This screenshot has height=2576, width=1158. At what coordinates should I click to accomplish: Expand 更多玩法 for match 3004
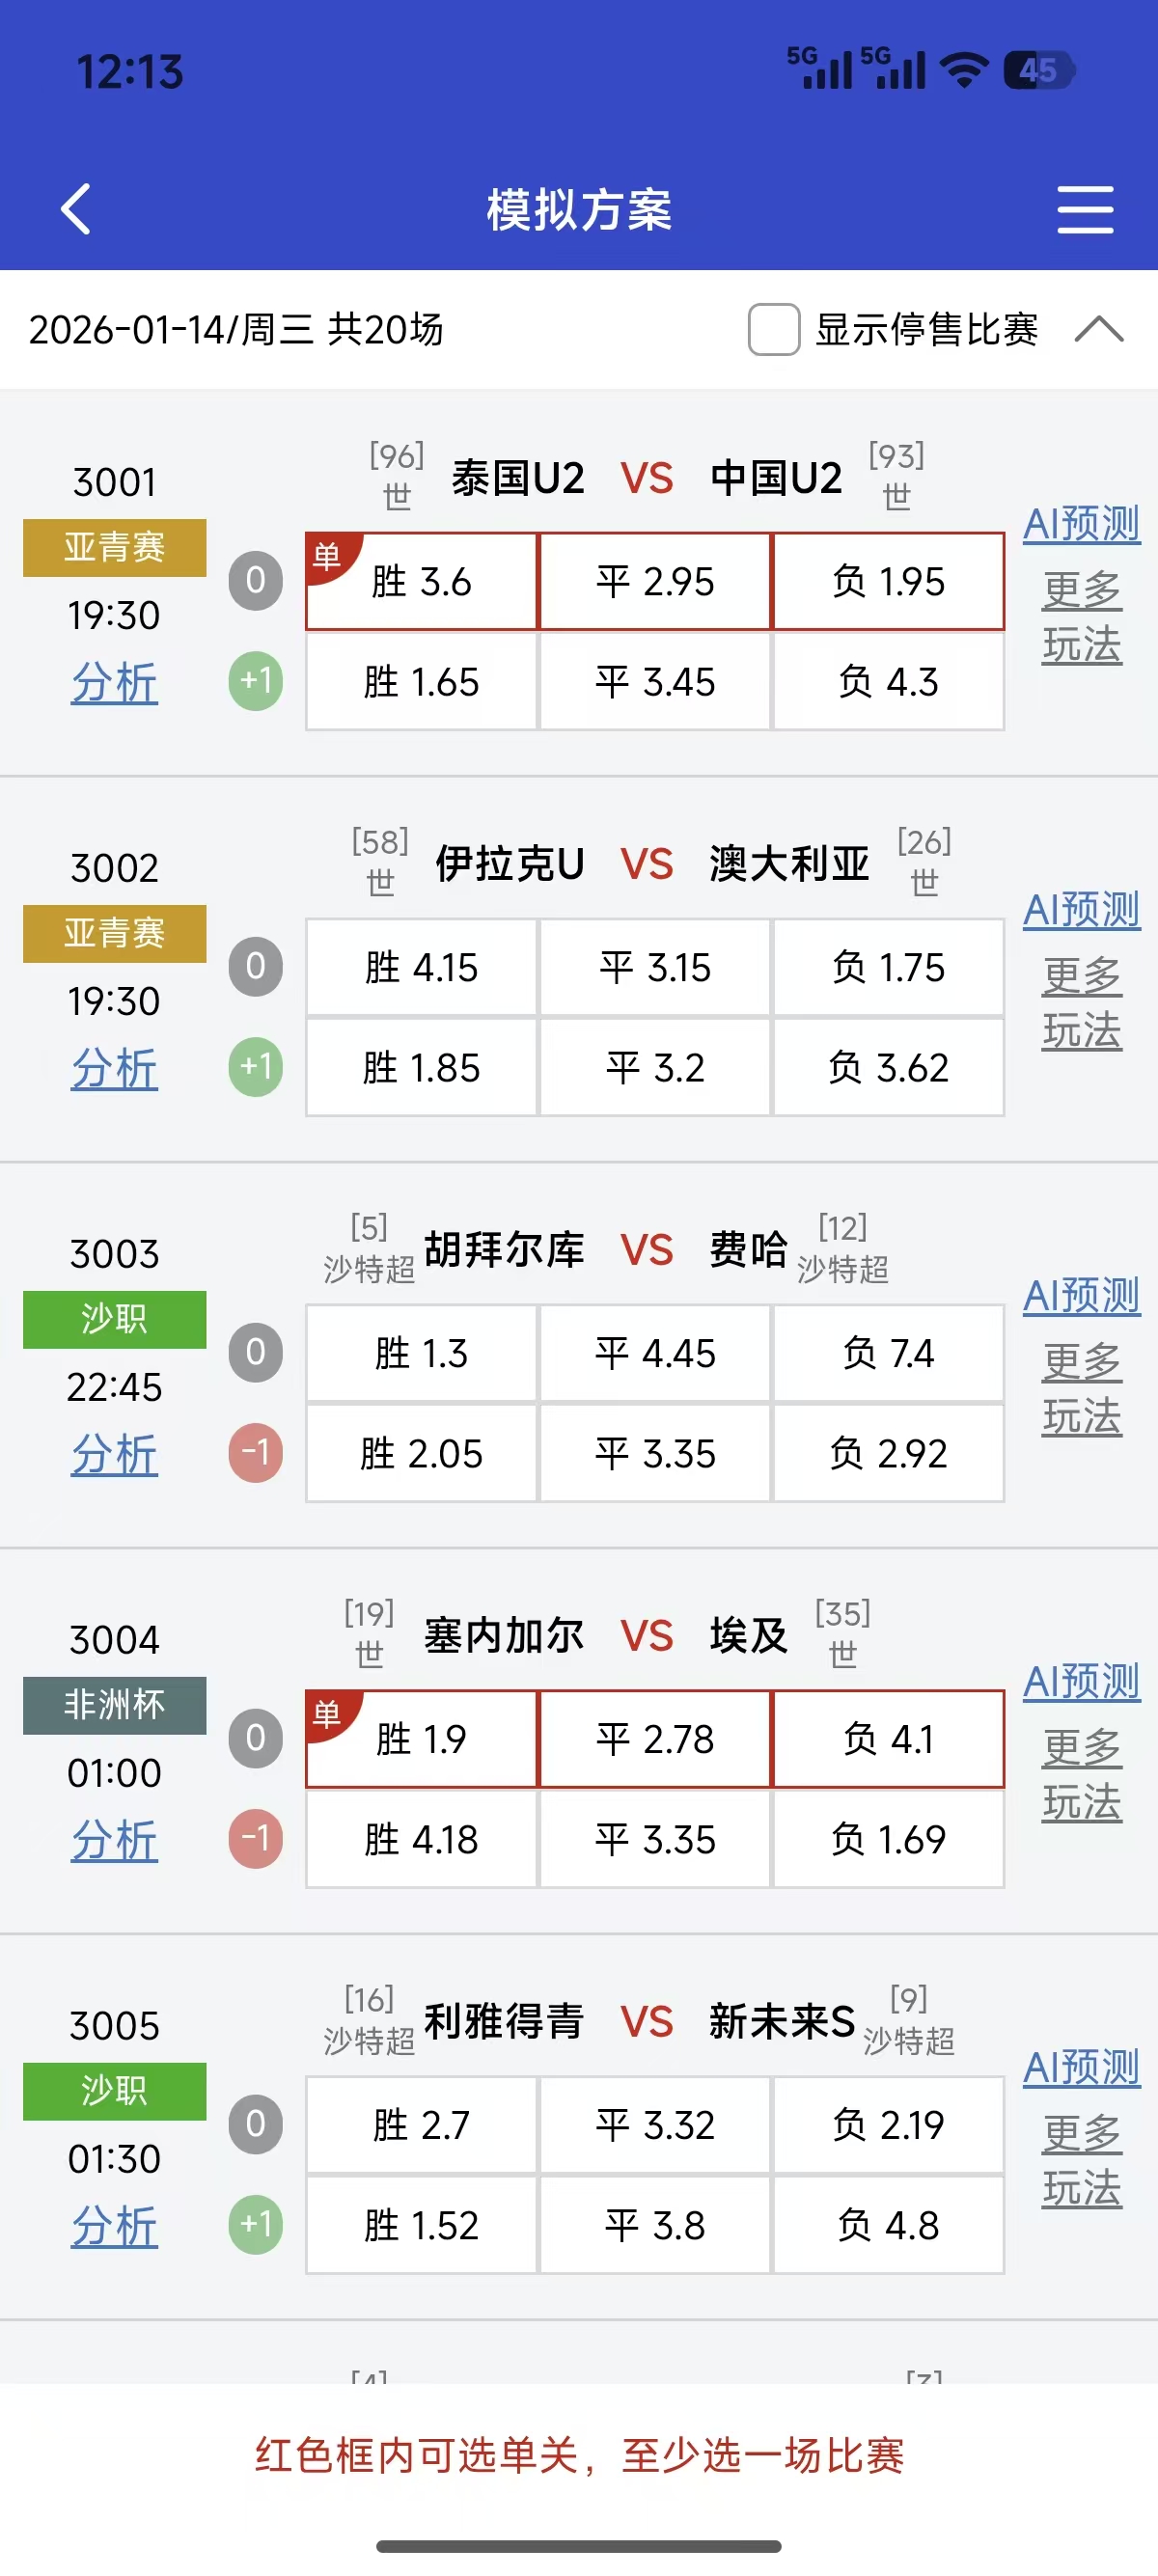coord(1082,1775)
